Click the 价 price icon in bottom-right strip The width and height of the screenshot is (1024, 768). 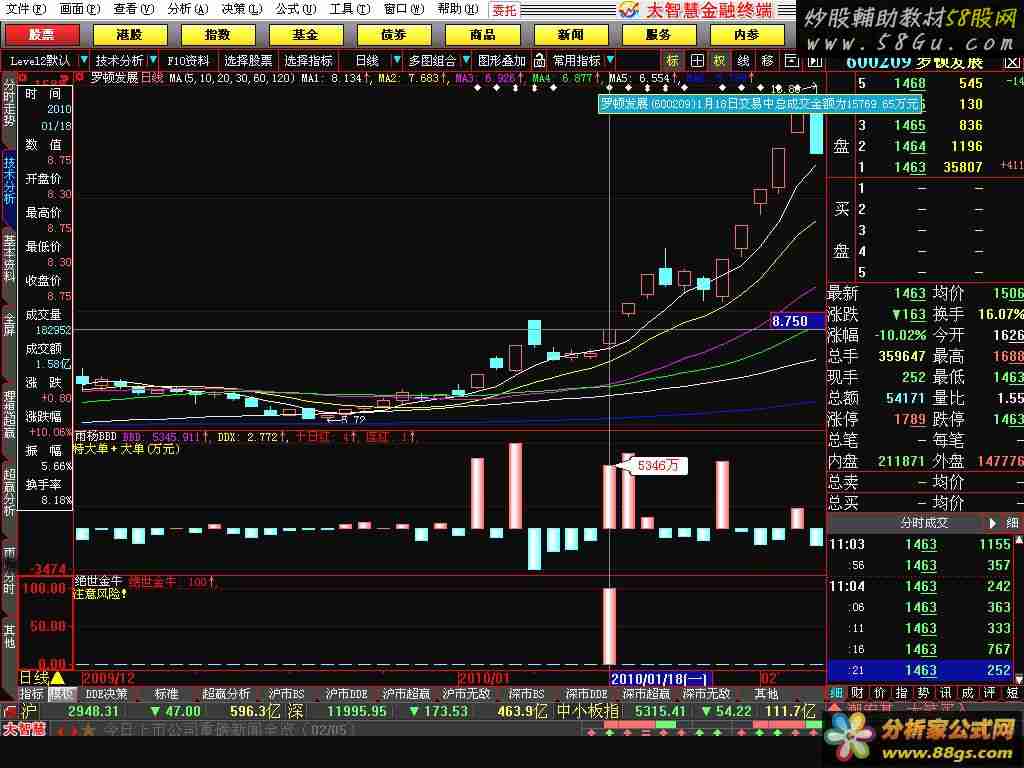[x=880, y=693]
